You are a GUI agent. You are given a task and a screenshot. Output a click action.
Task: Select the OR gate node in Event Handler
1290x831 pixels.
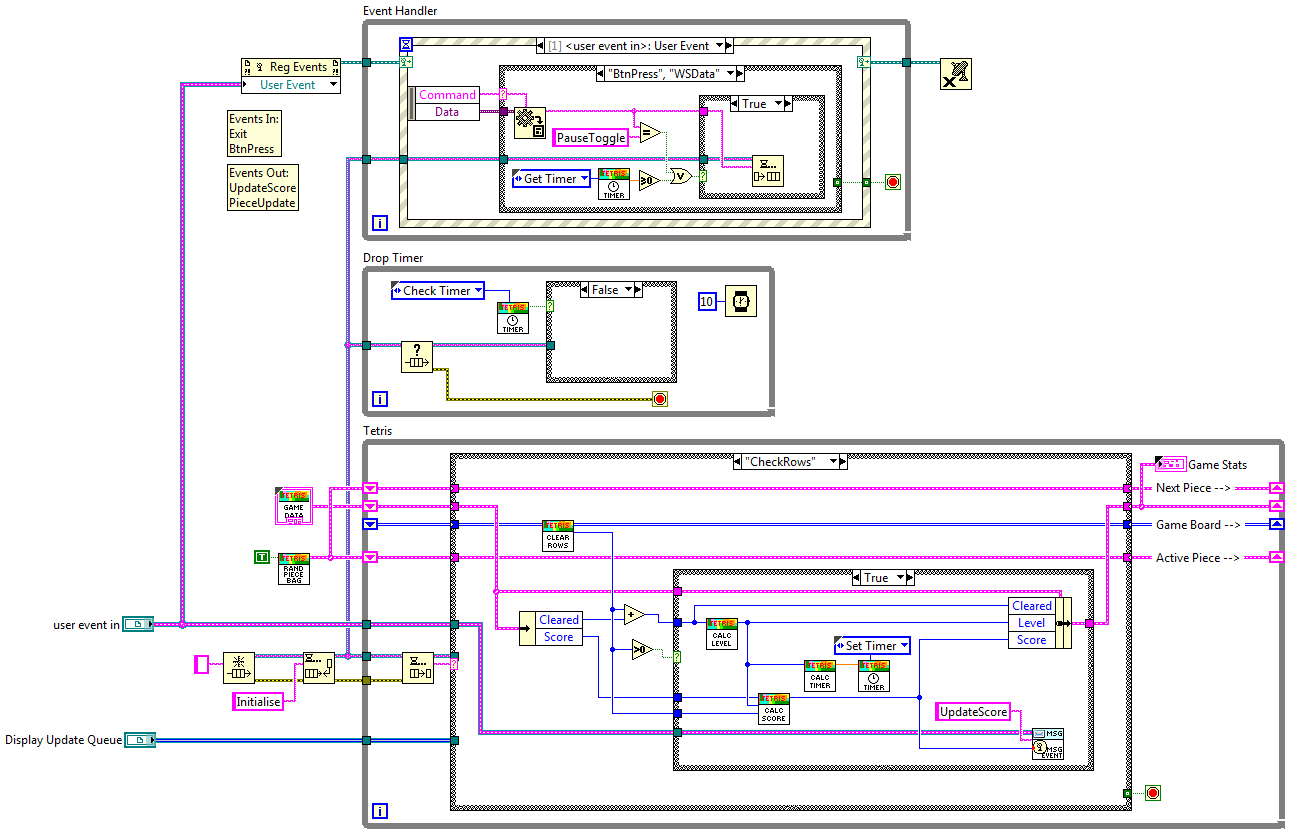click(682, 175)
